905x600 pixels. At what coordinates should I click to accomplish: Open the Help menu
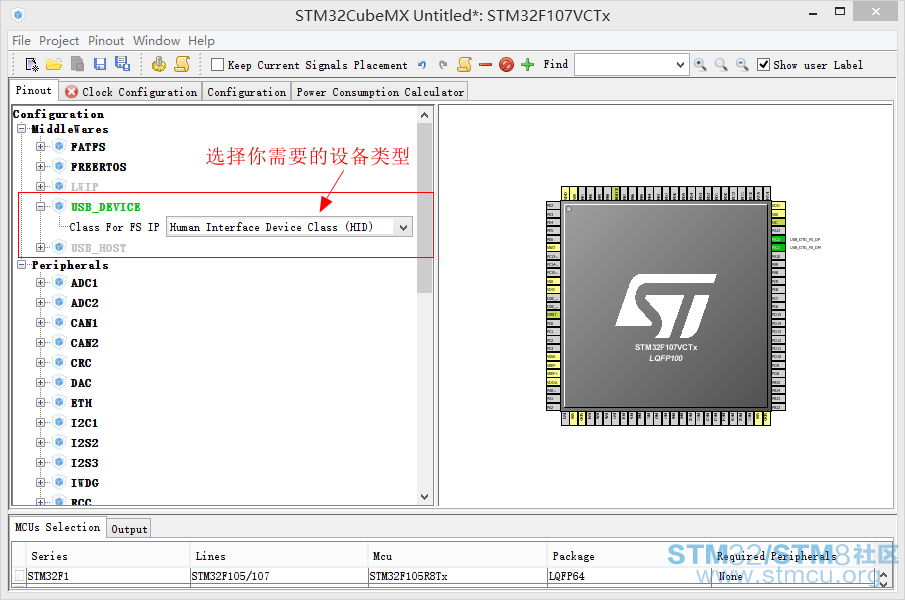tap(201, 41)
